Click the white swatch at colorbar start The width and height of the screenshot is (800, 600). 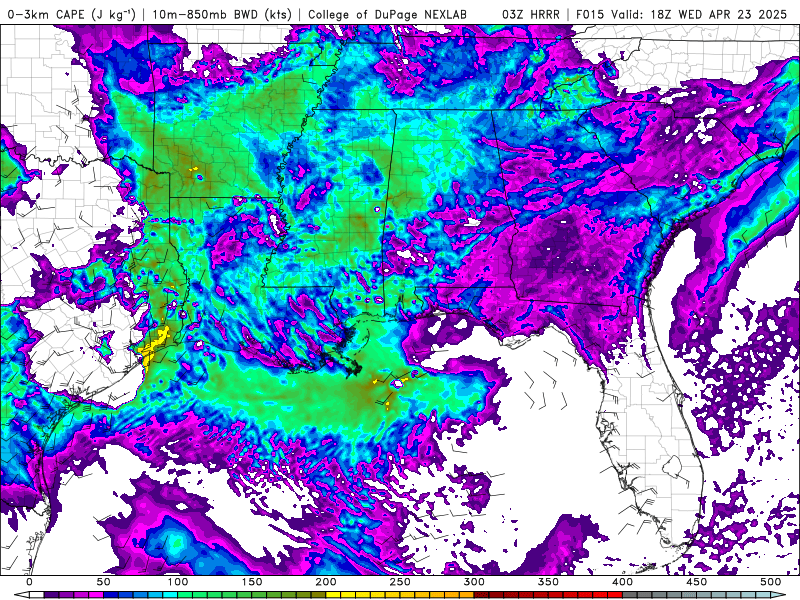[37, 595]
